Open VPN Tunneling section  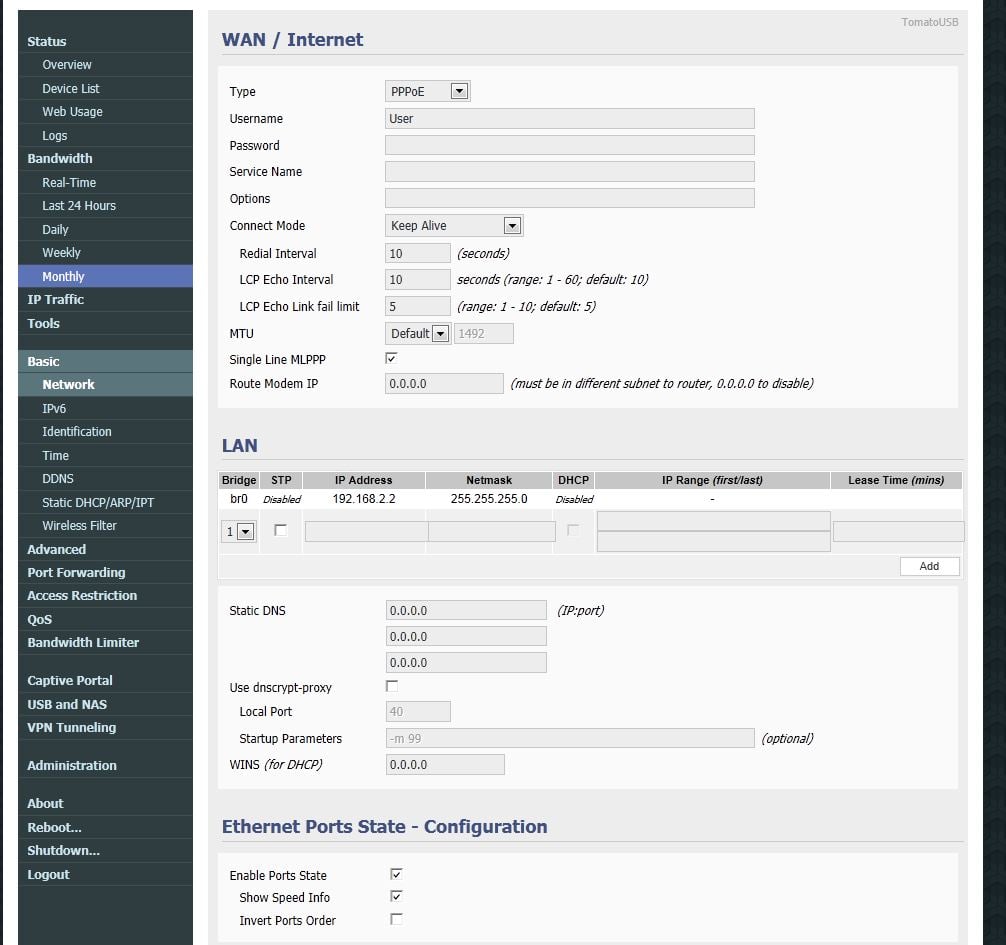click(x=71, y=727)
